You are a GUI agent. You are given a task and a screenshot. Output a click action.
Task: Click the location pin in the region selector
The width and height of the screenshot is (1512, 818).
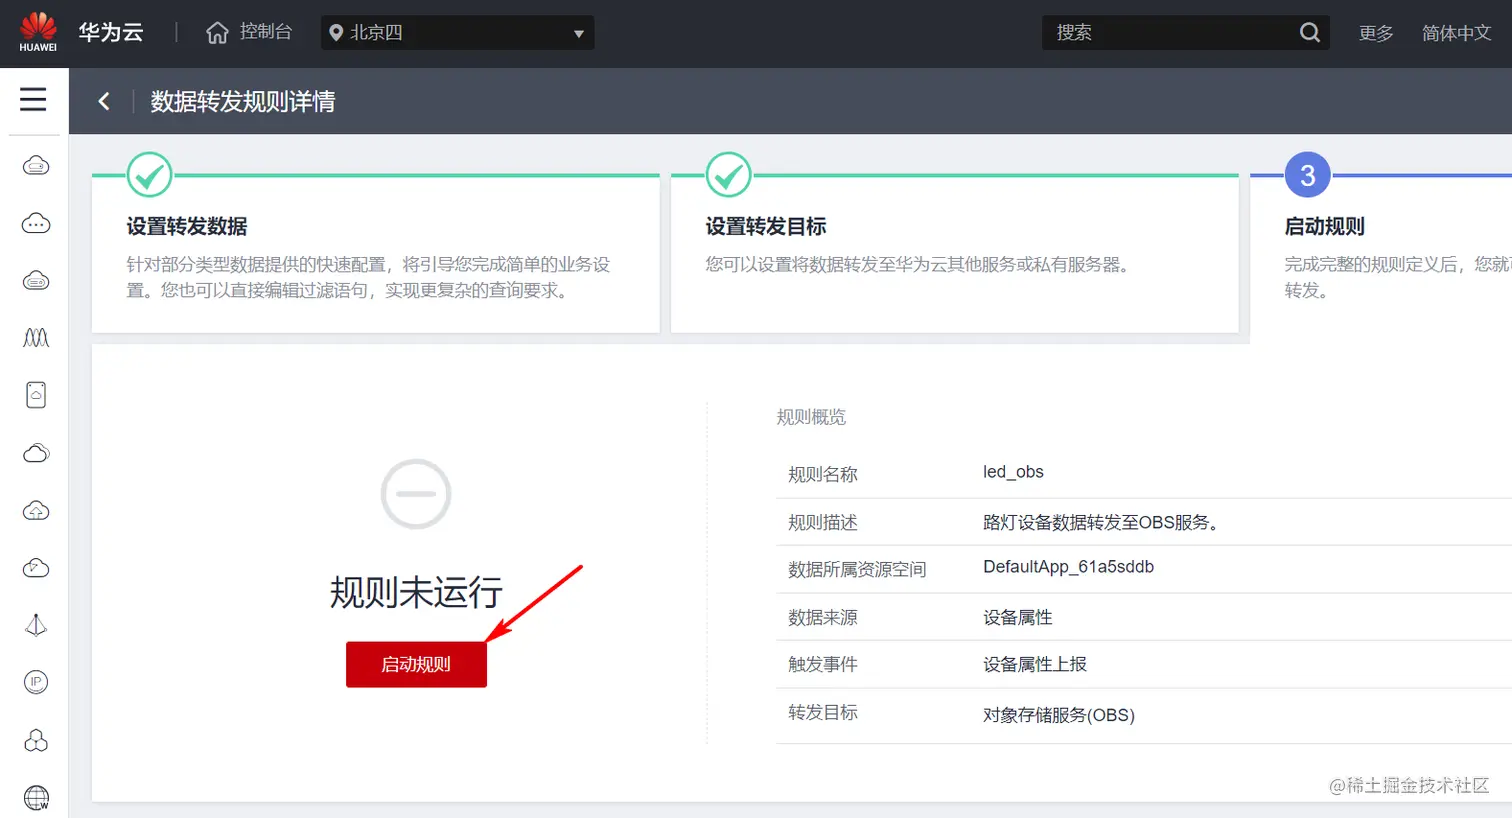pos(336,33)
